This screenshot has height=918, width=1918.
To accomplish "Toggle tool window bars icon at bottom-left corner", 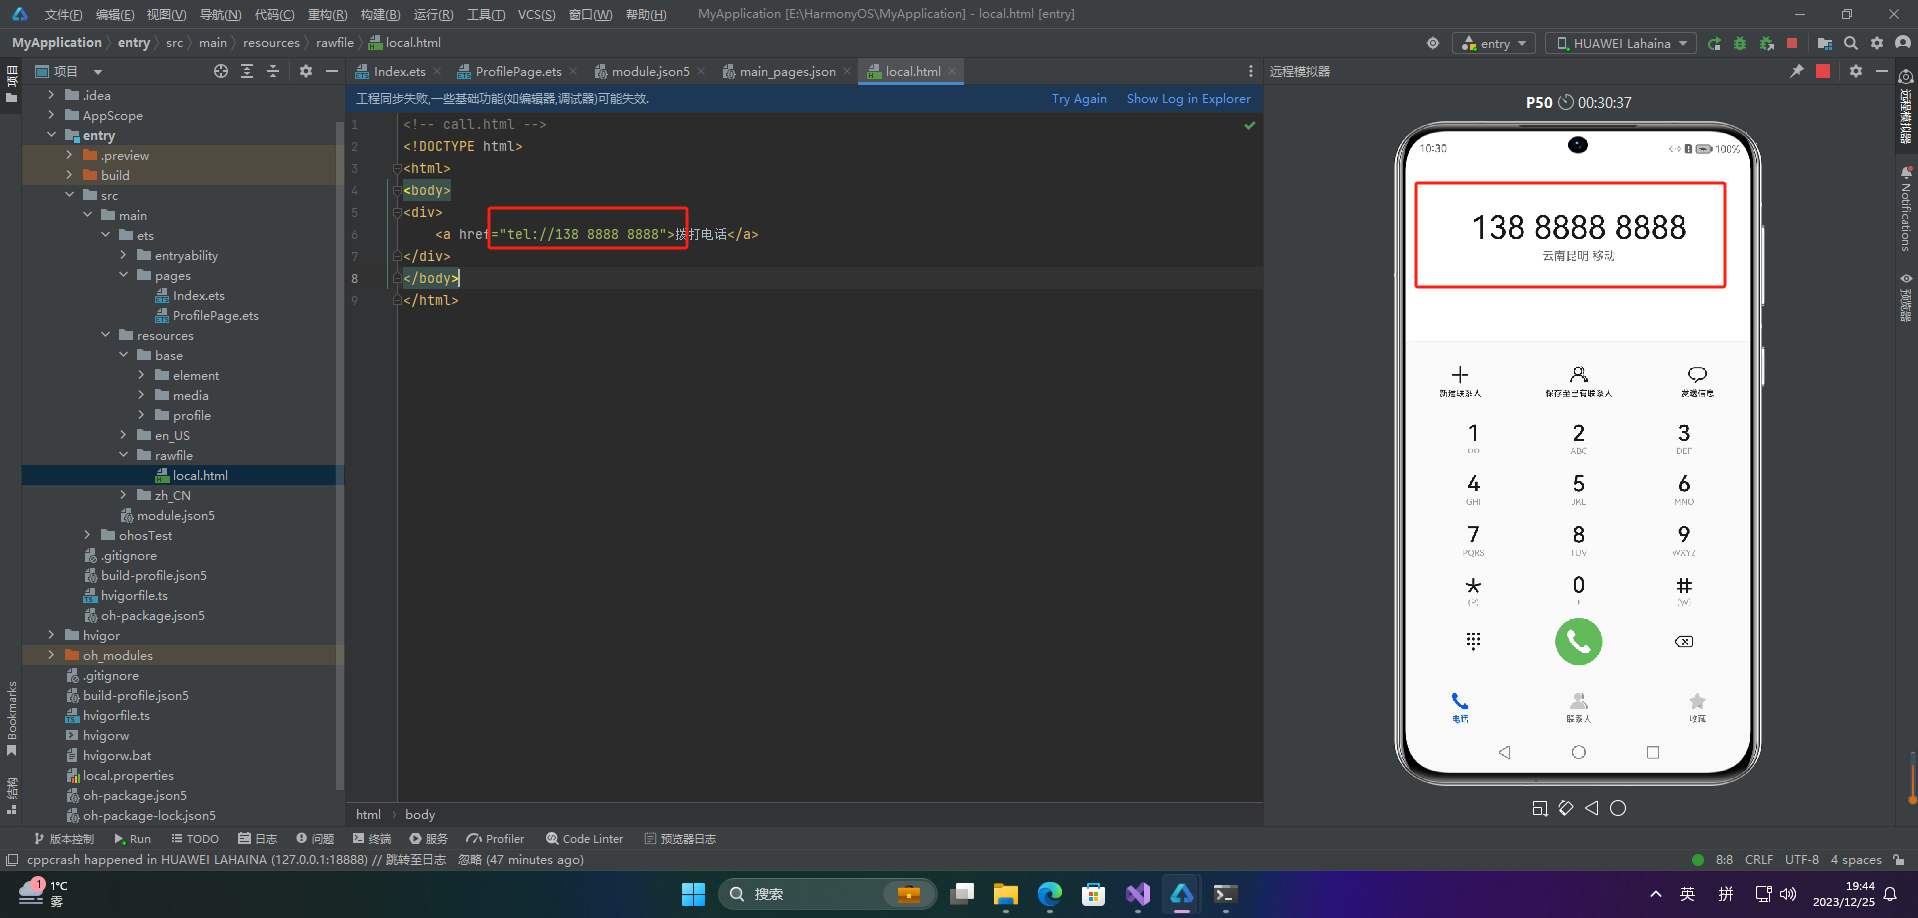I will (11, 860).
